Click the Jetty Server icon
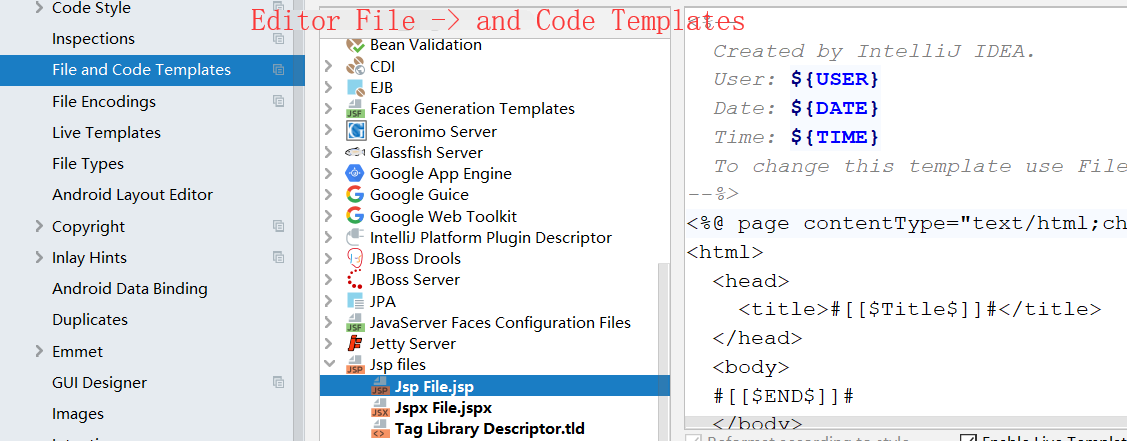This screenshot has height=441, width=1127. click(355, 343)
